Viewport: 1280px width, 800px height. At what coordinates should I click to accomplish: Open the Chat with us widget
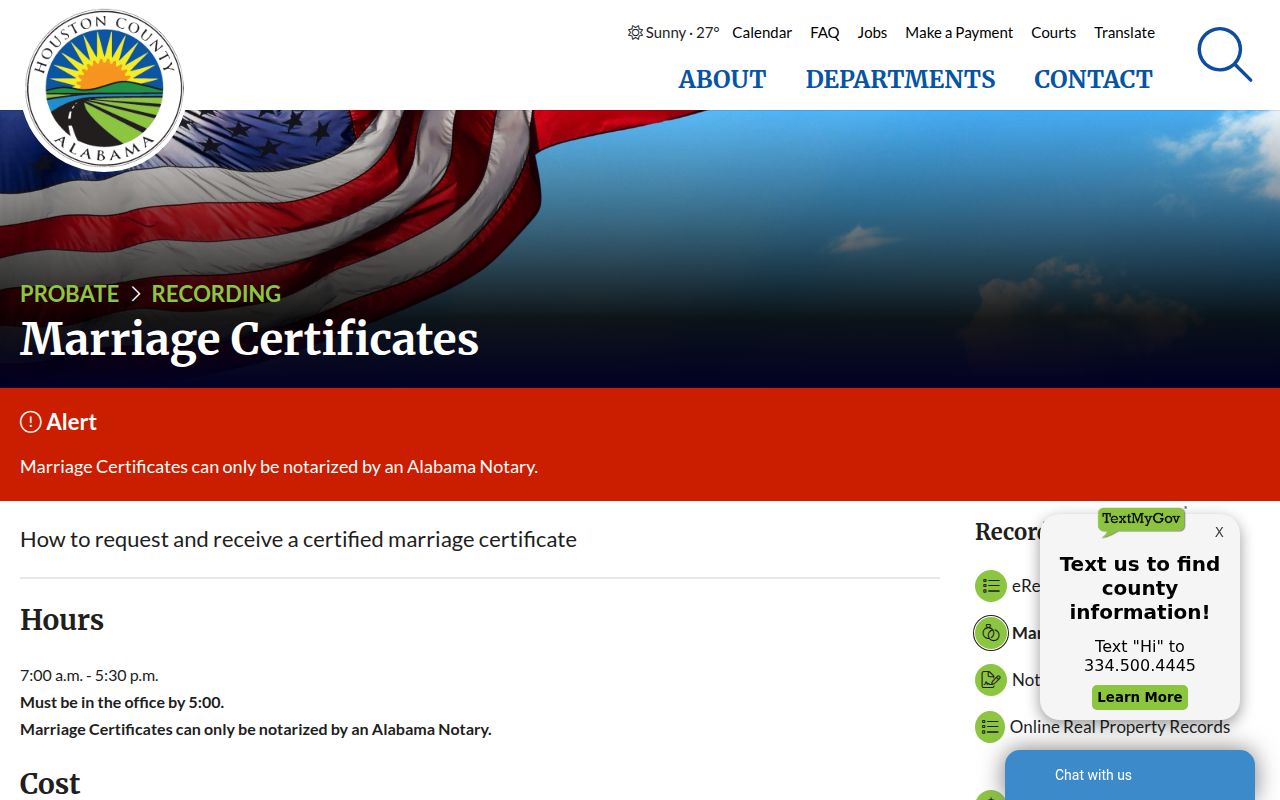click(1130, 775)
